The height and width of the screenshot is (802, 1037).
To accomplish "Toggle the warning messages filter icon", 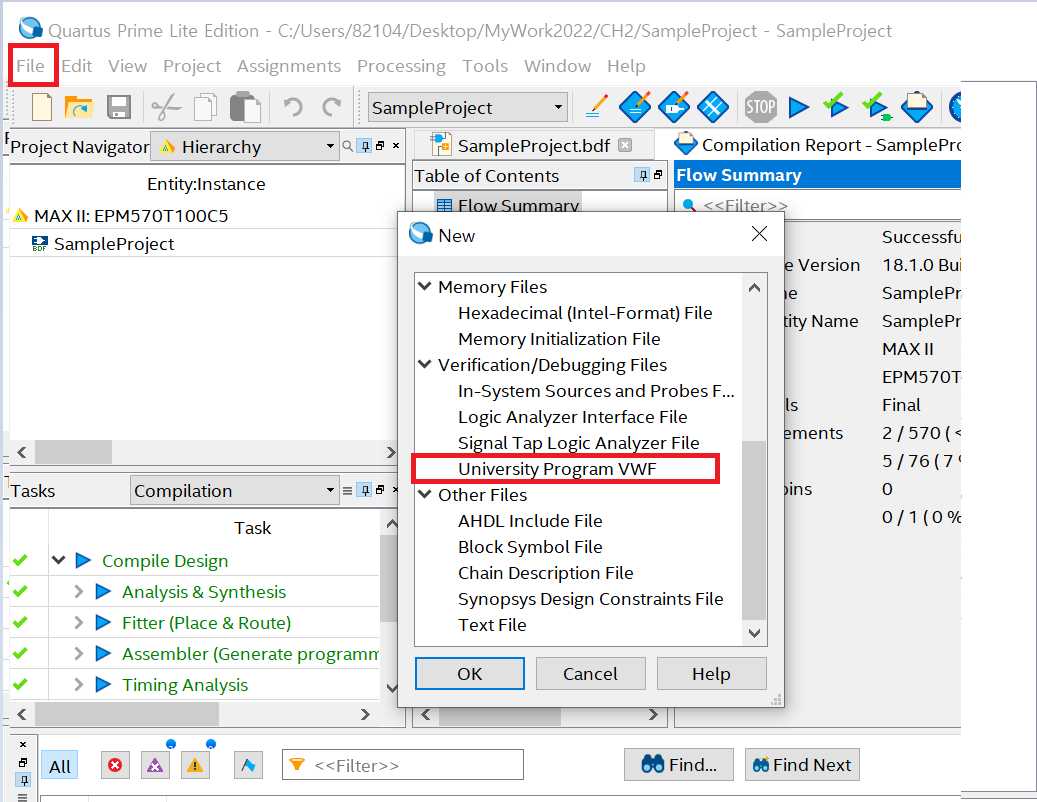I will click(x=195, y=766).
